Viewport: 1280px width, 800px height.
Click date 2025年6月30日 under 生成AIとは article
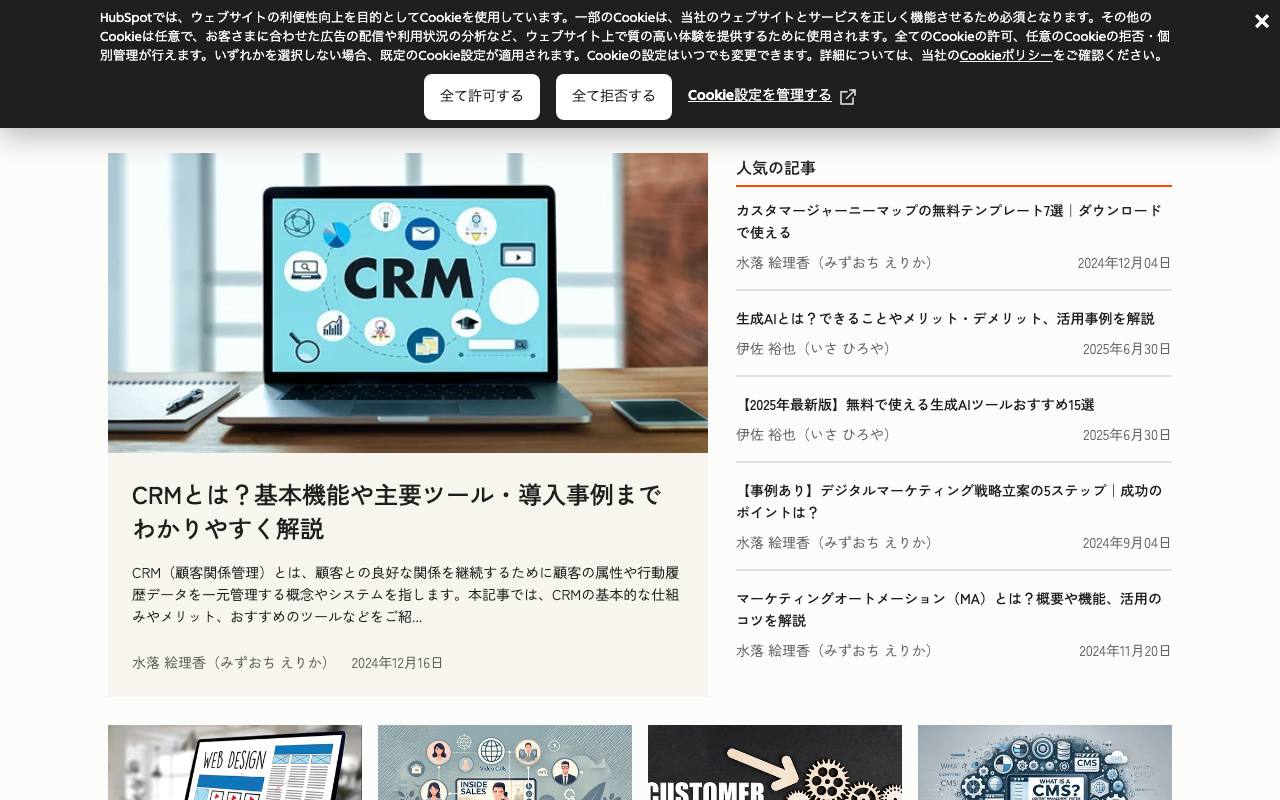(x=1127, y=349)
